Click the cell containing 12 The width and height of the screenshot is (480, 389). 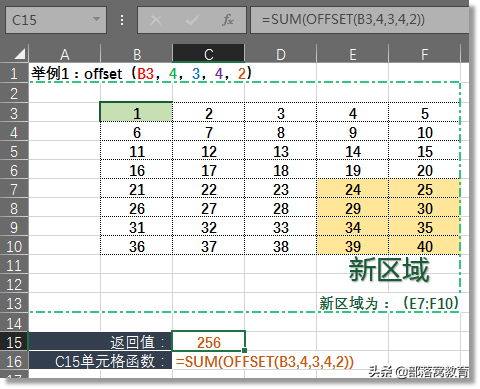tap(209, 151)
